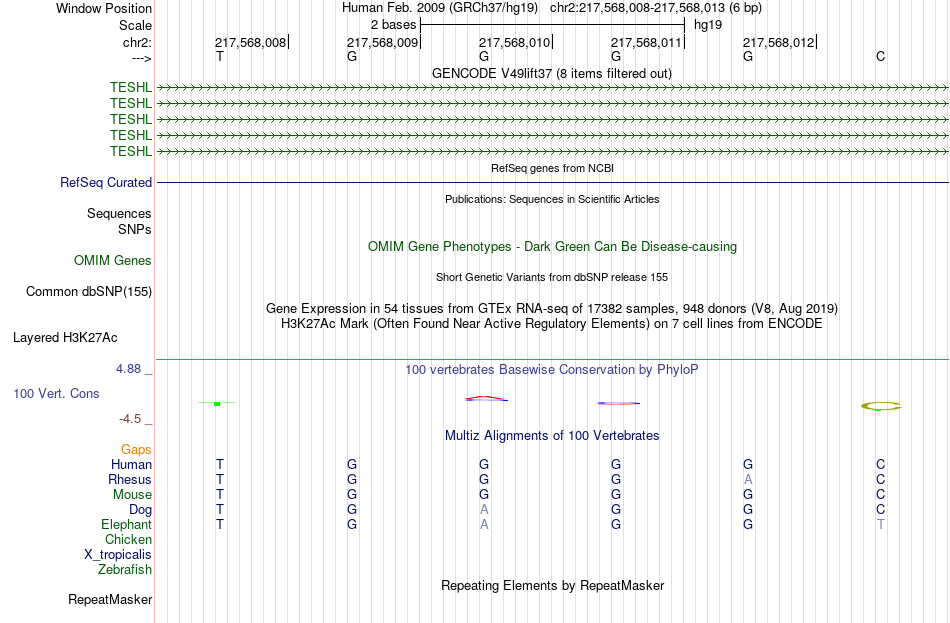
Task: Click the 100 Vert. Cons track label
Action: click(x=56, y=394)
